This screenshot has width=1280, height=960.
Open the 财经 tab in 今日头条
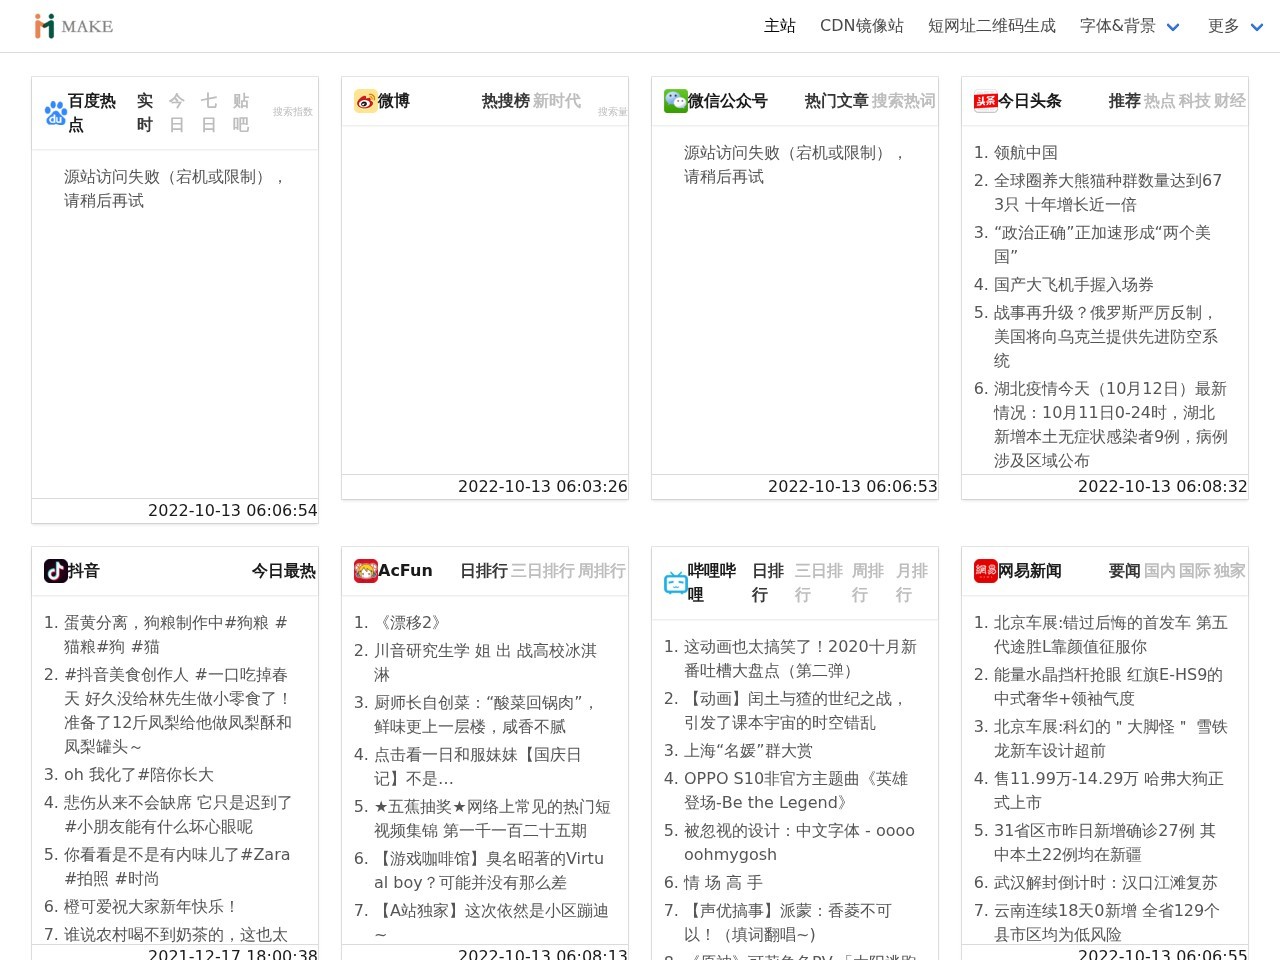click(x=1230, y=101)
